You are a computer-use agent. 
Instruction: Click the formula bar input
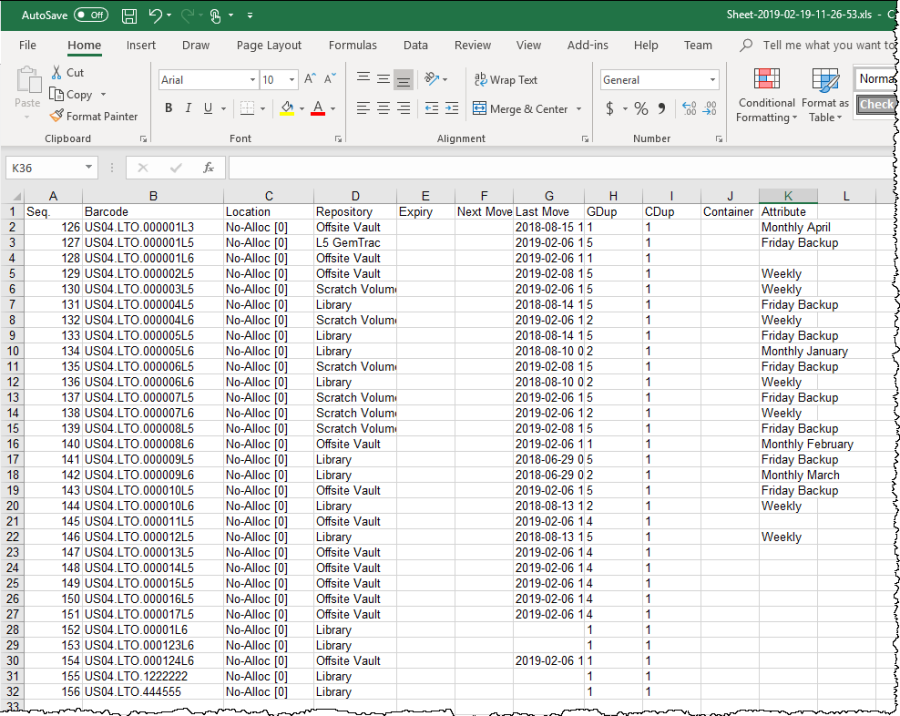(562, 168)
